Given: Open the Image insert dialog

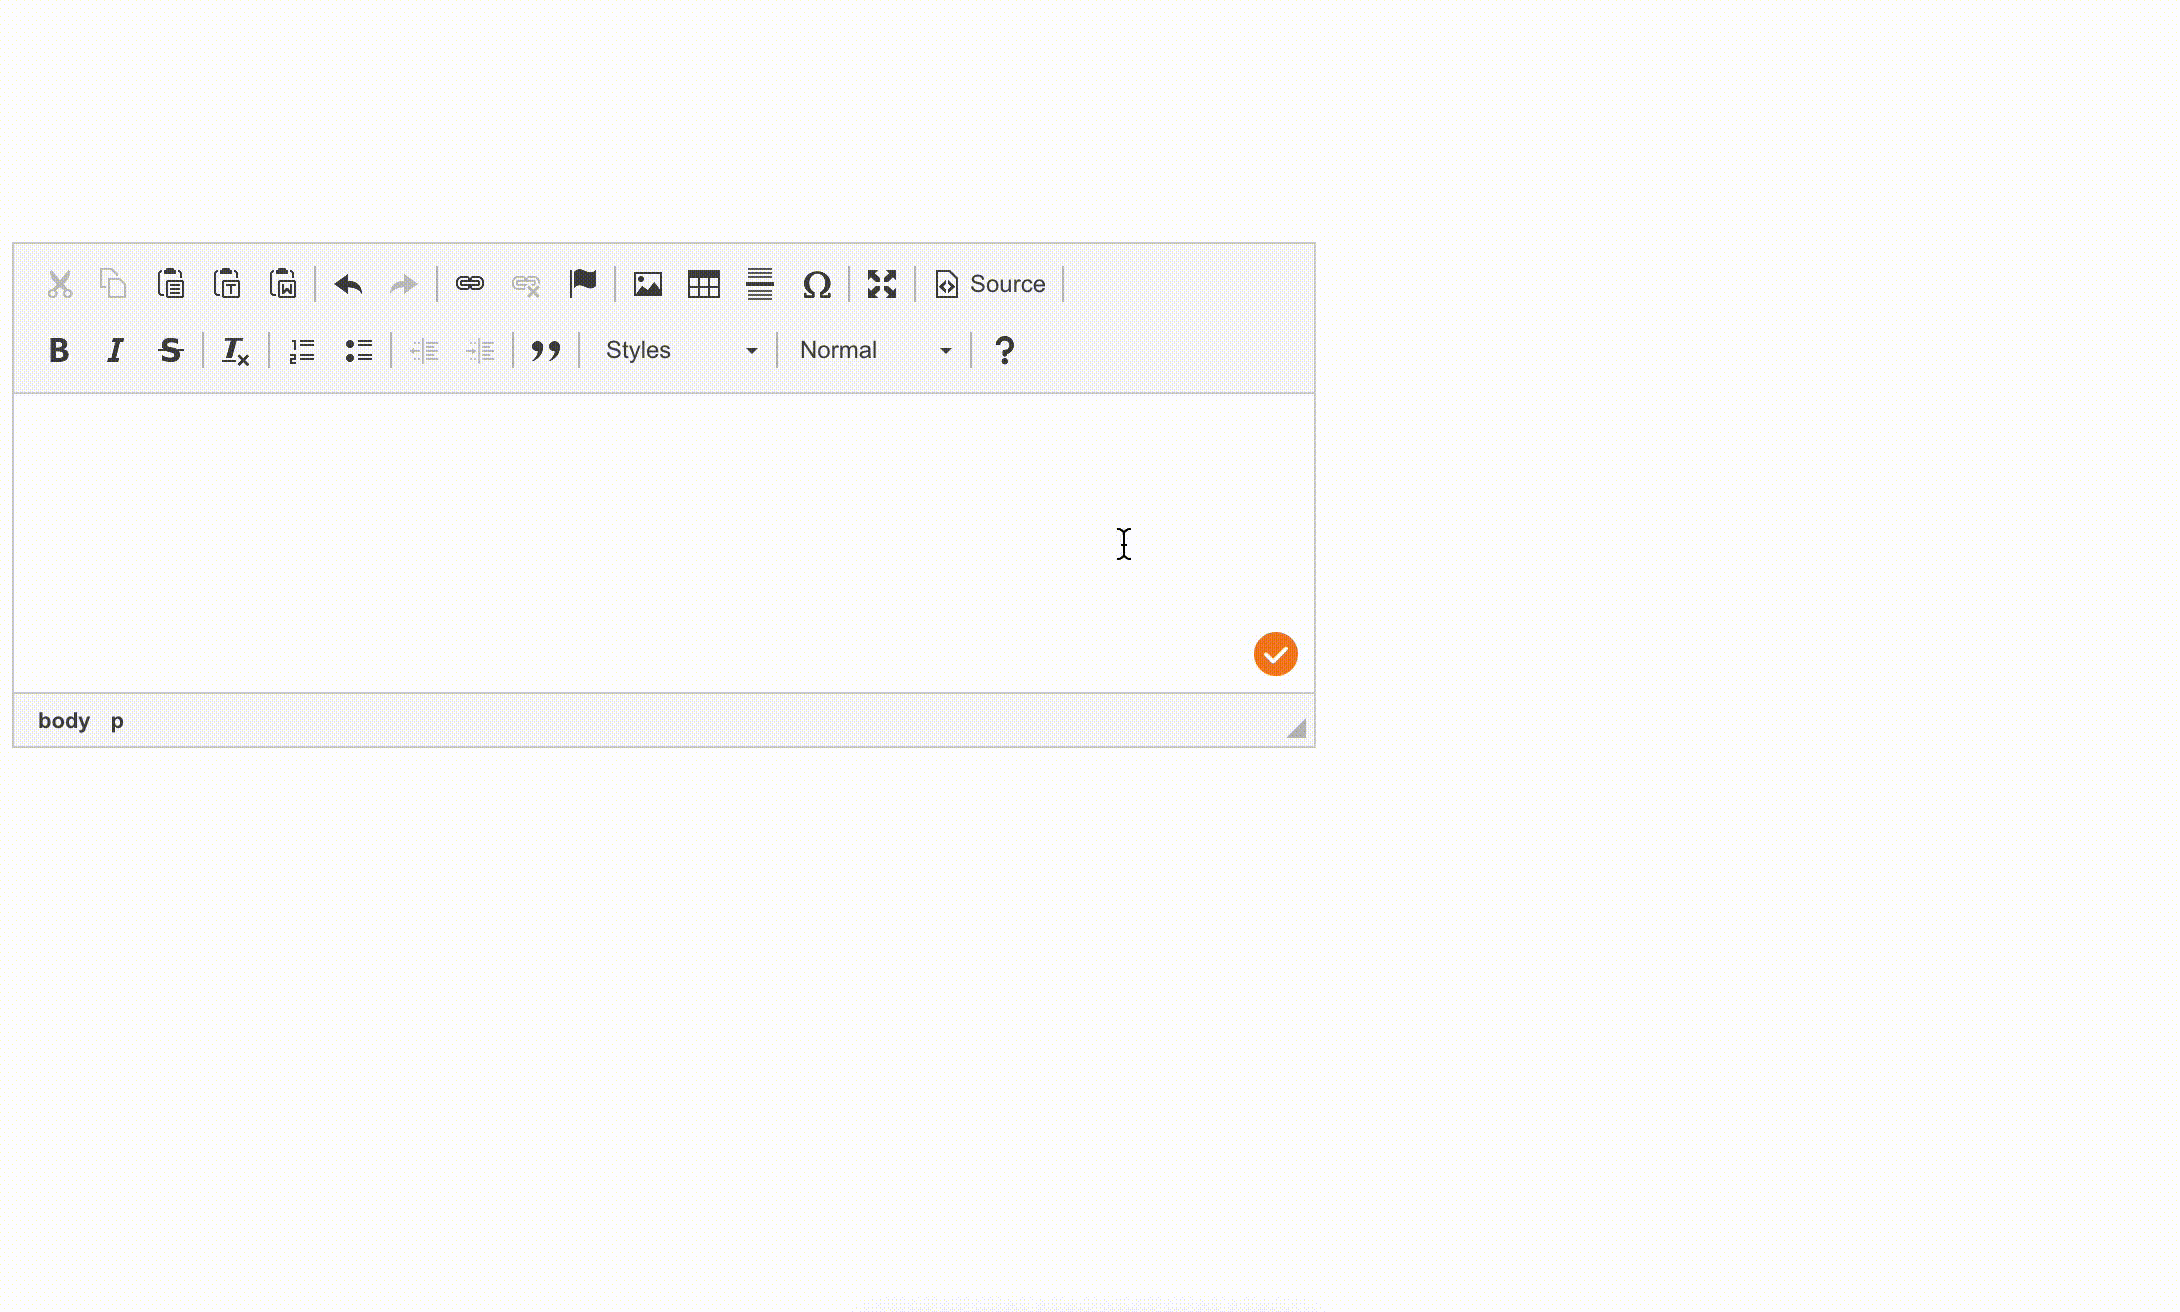Looking at the screenshot, I should (x=648, y=284).
